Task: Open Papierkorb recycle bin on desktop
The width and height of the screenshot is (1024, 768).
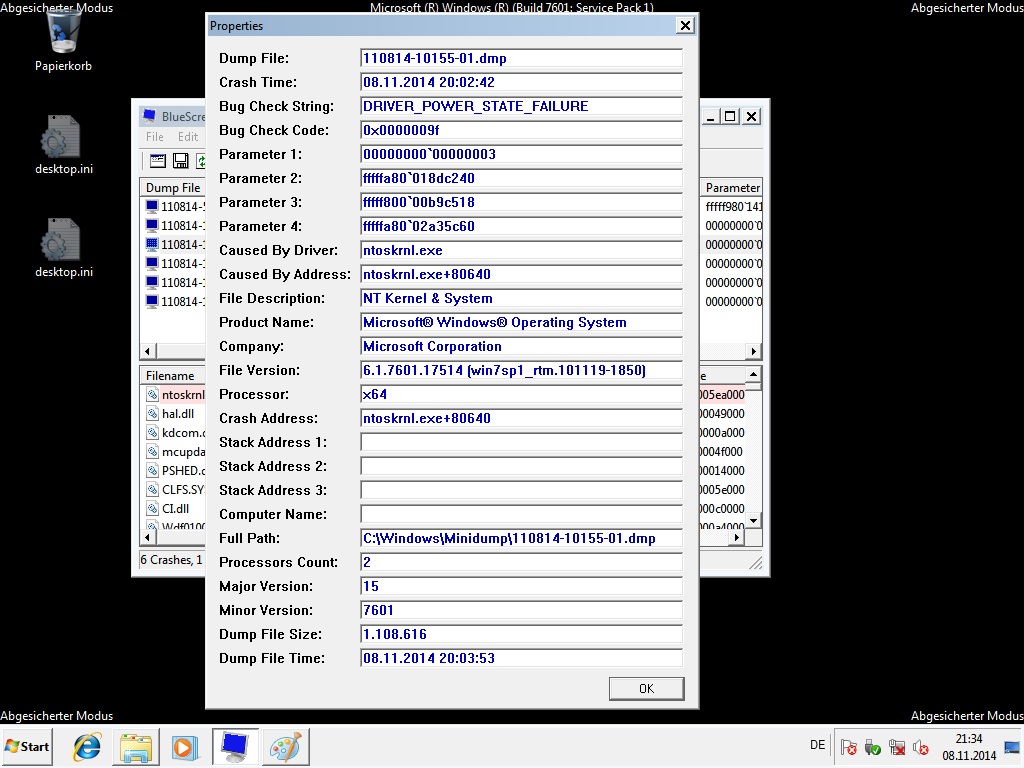Action: tap(63, 40)
